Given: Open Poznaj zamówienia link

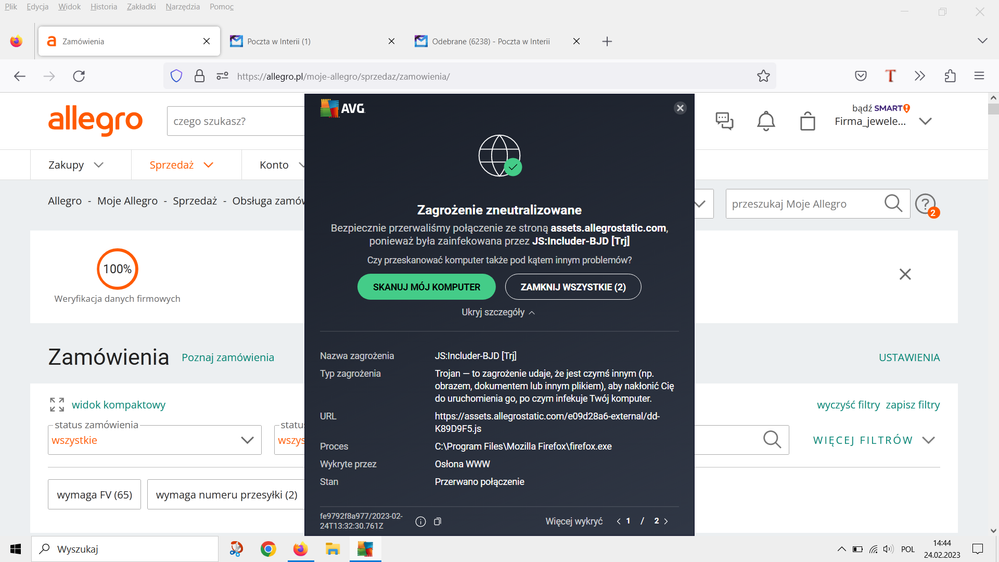Looking at the screenshot, I should click(228, 357).
